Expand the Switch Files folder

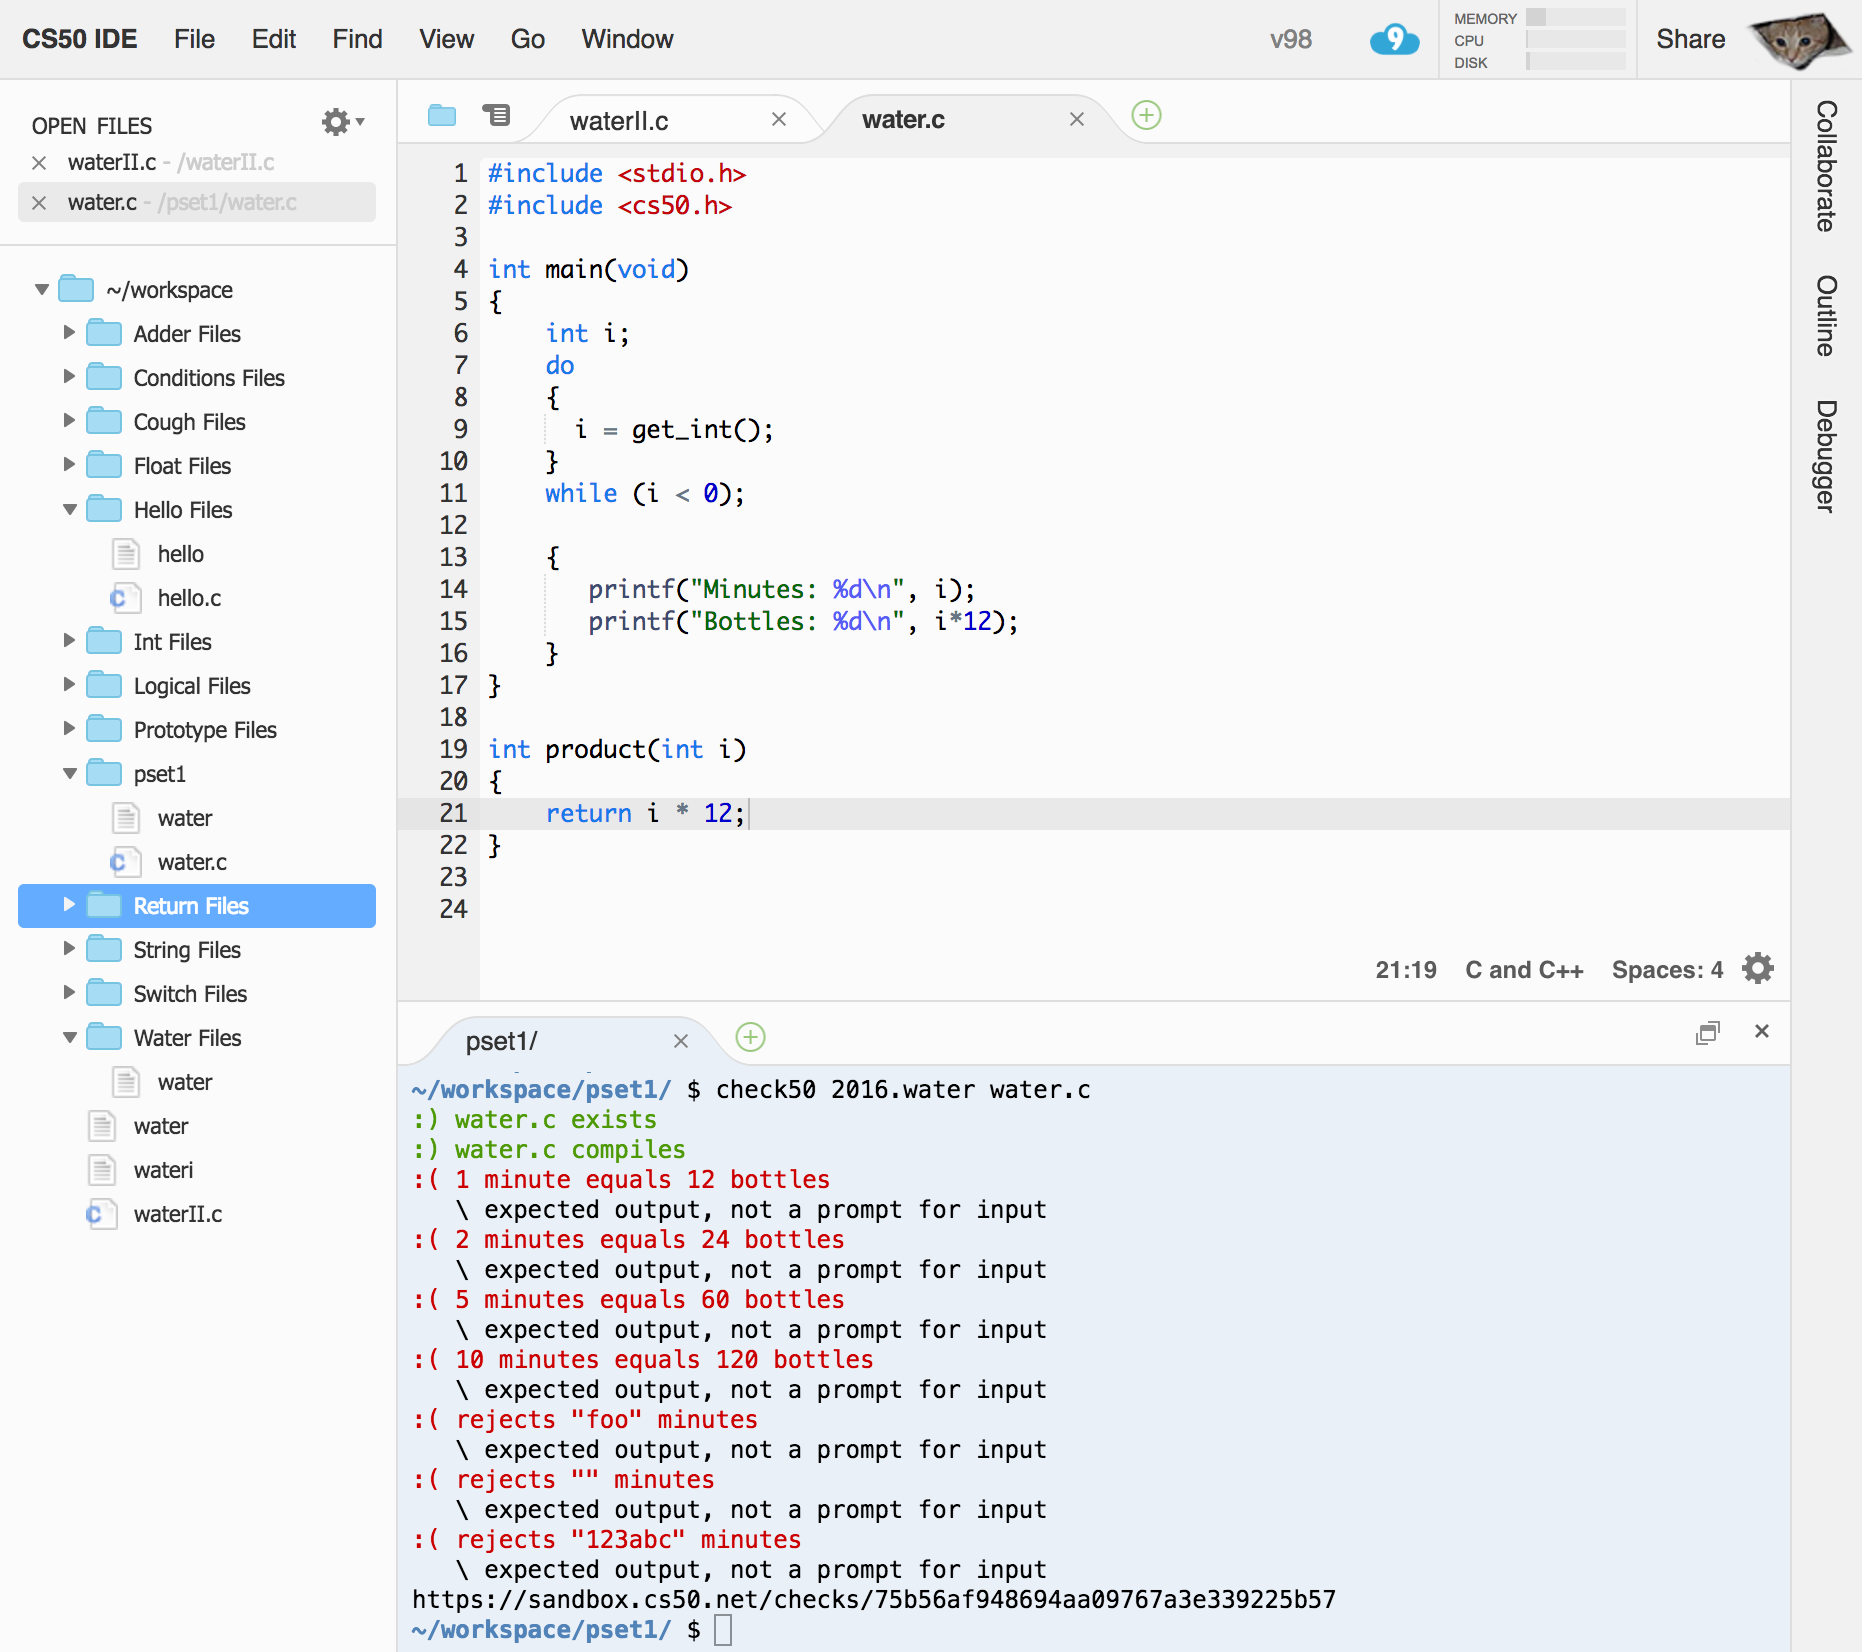pyautogui.click(x=69, y=993)
